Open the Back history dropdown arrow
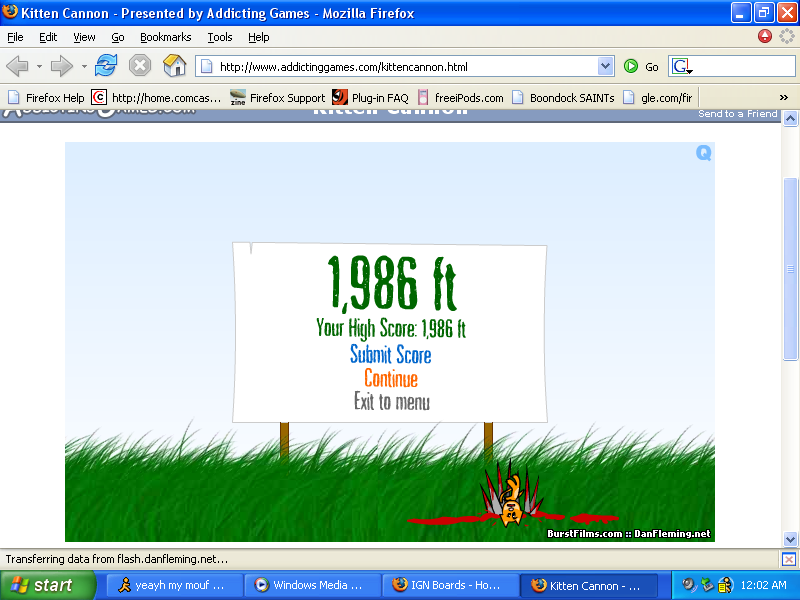 (x=39, y=66)
